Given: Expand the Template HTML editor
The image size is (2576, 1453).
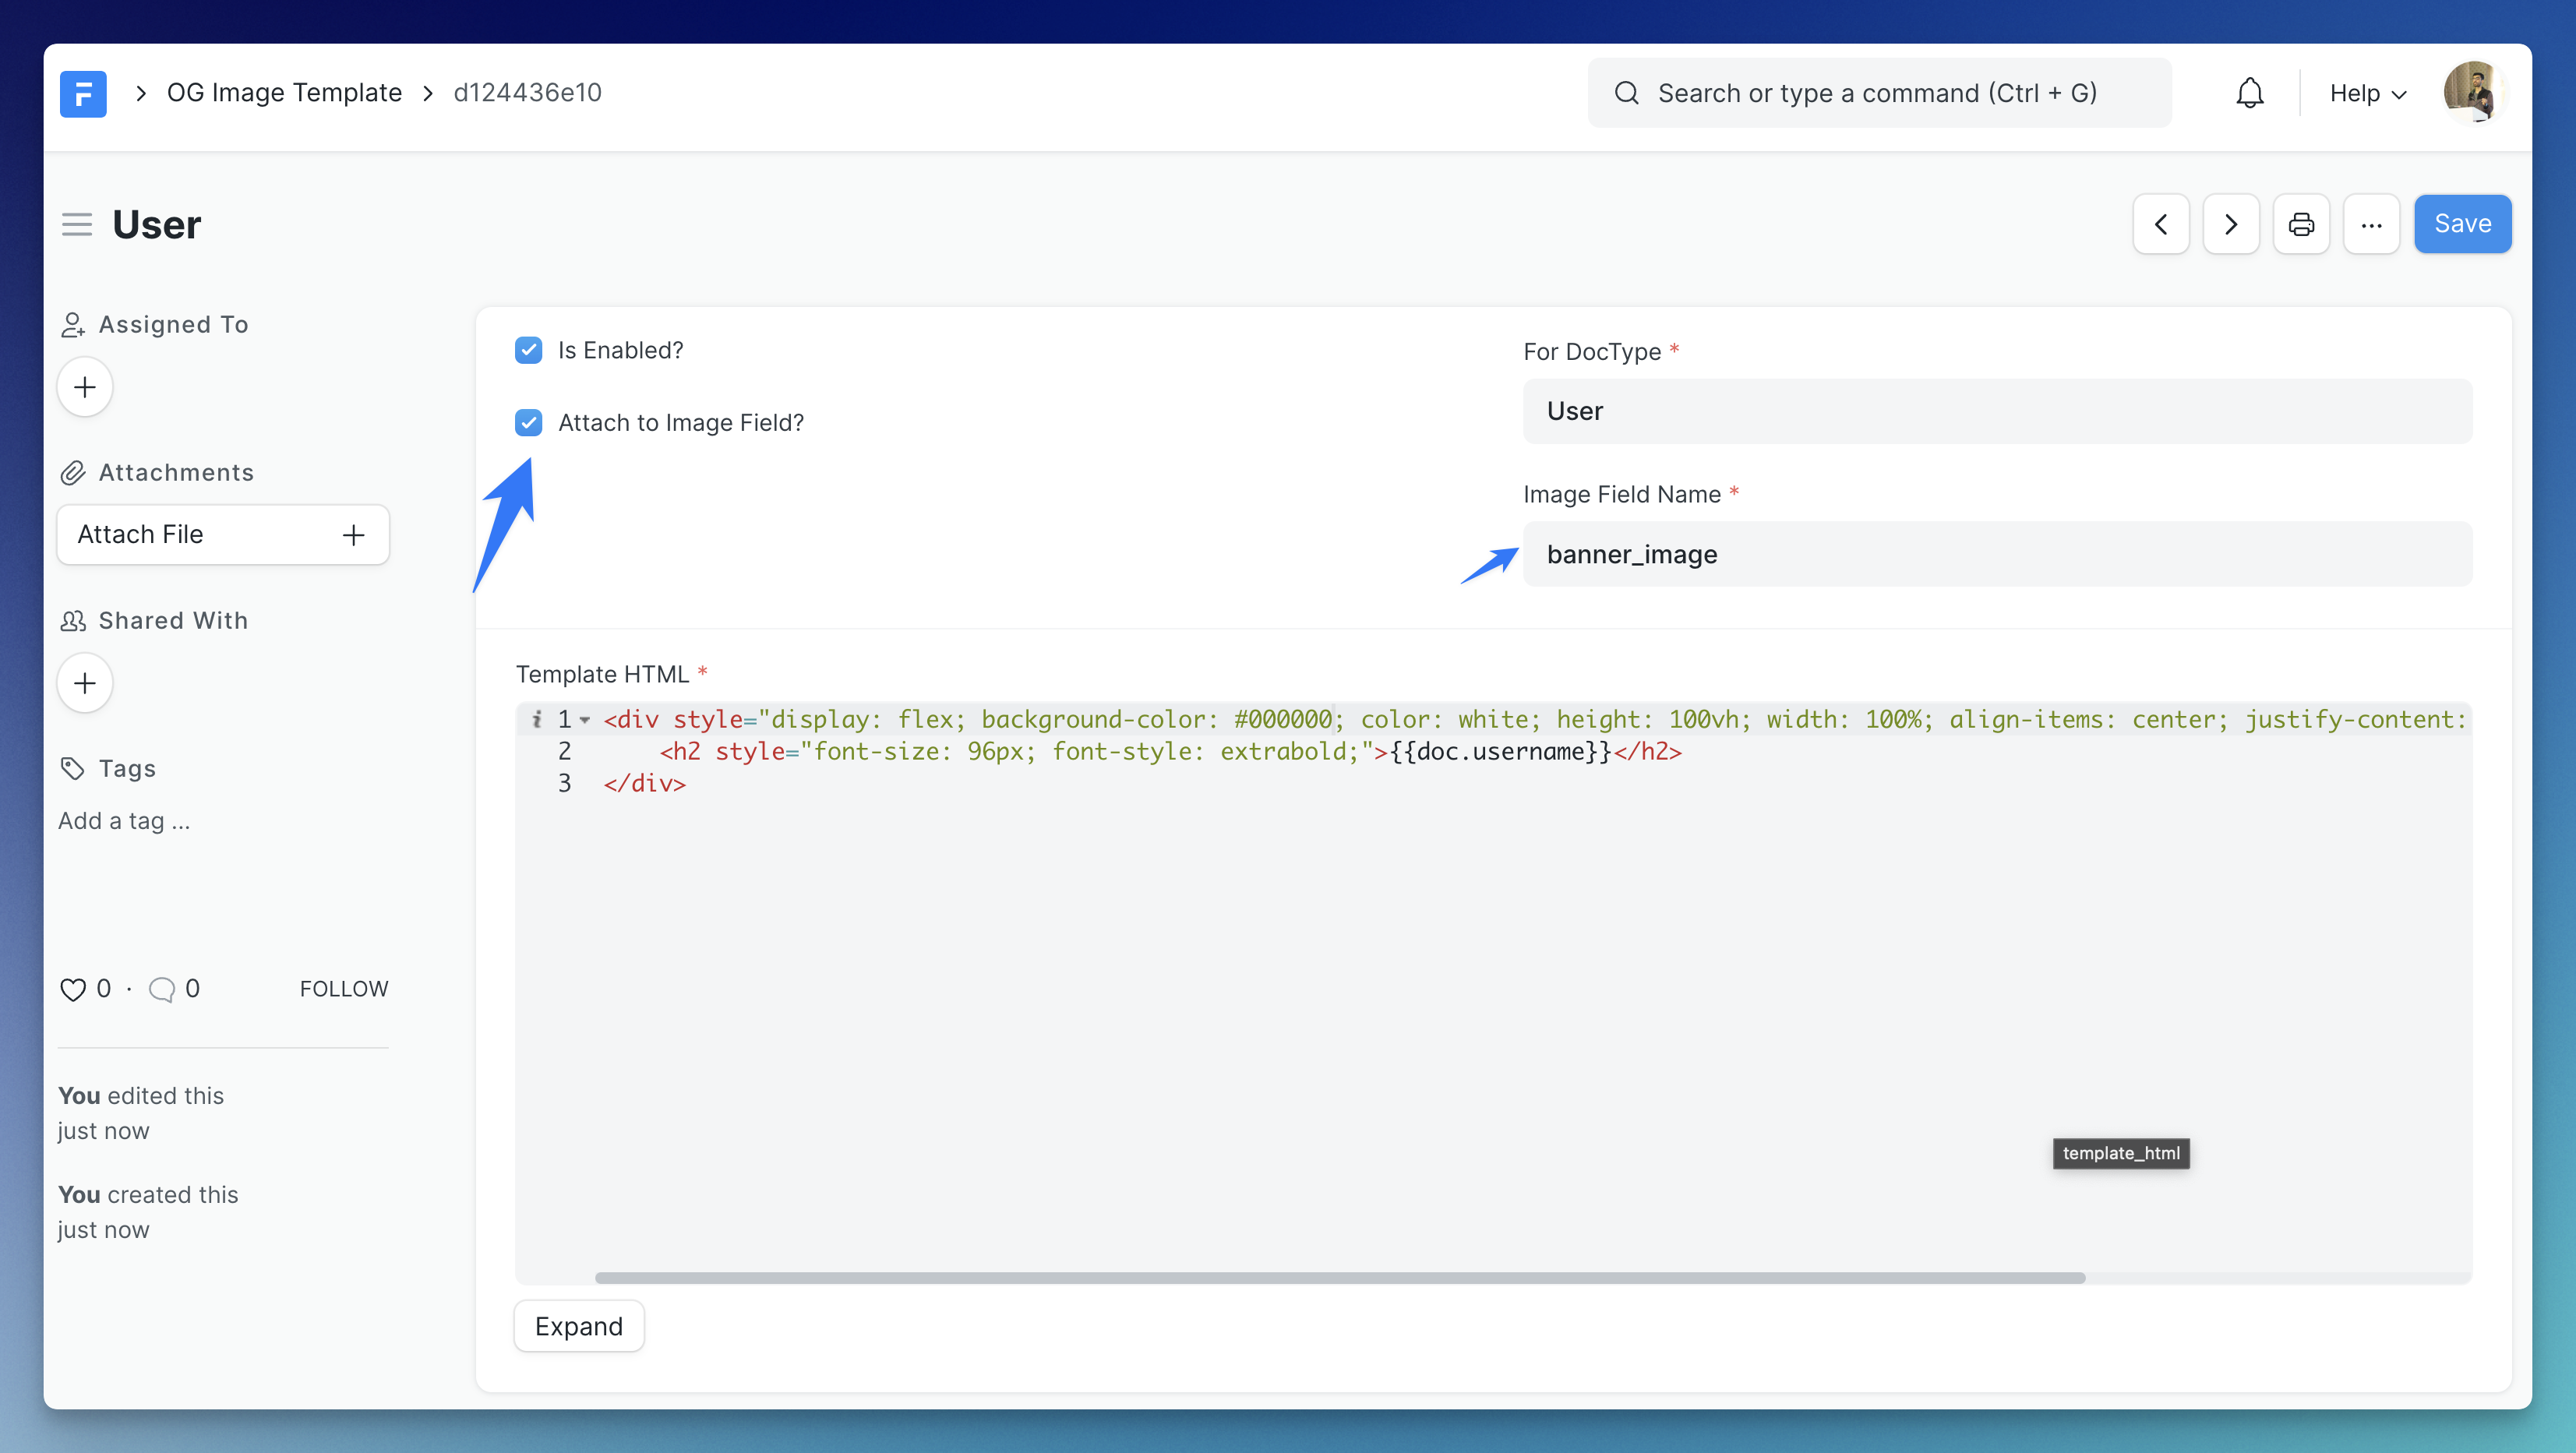Looking at the screenshot, I should [x=579, y=1326].
